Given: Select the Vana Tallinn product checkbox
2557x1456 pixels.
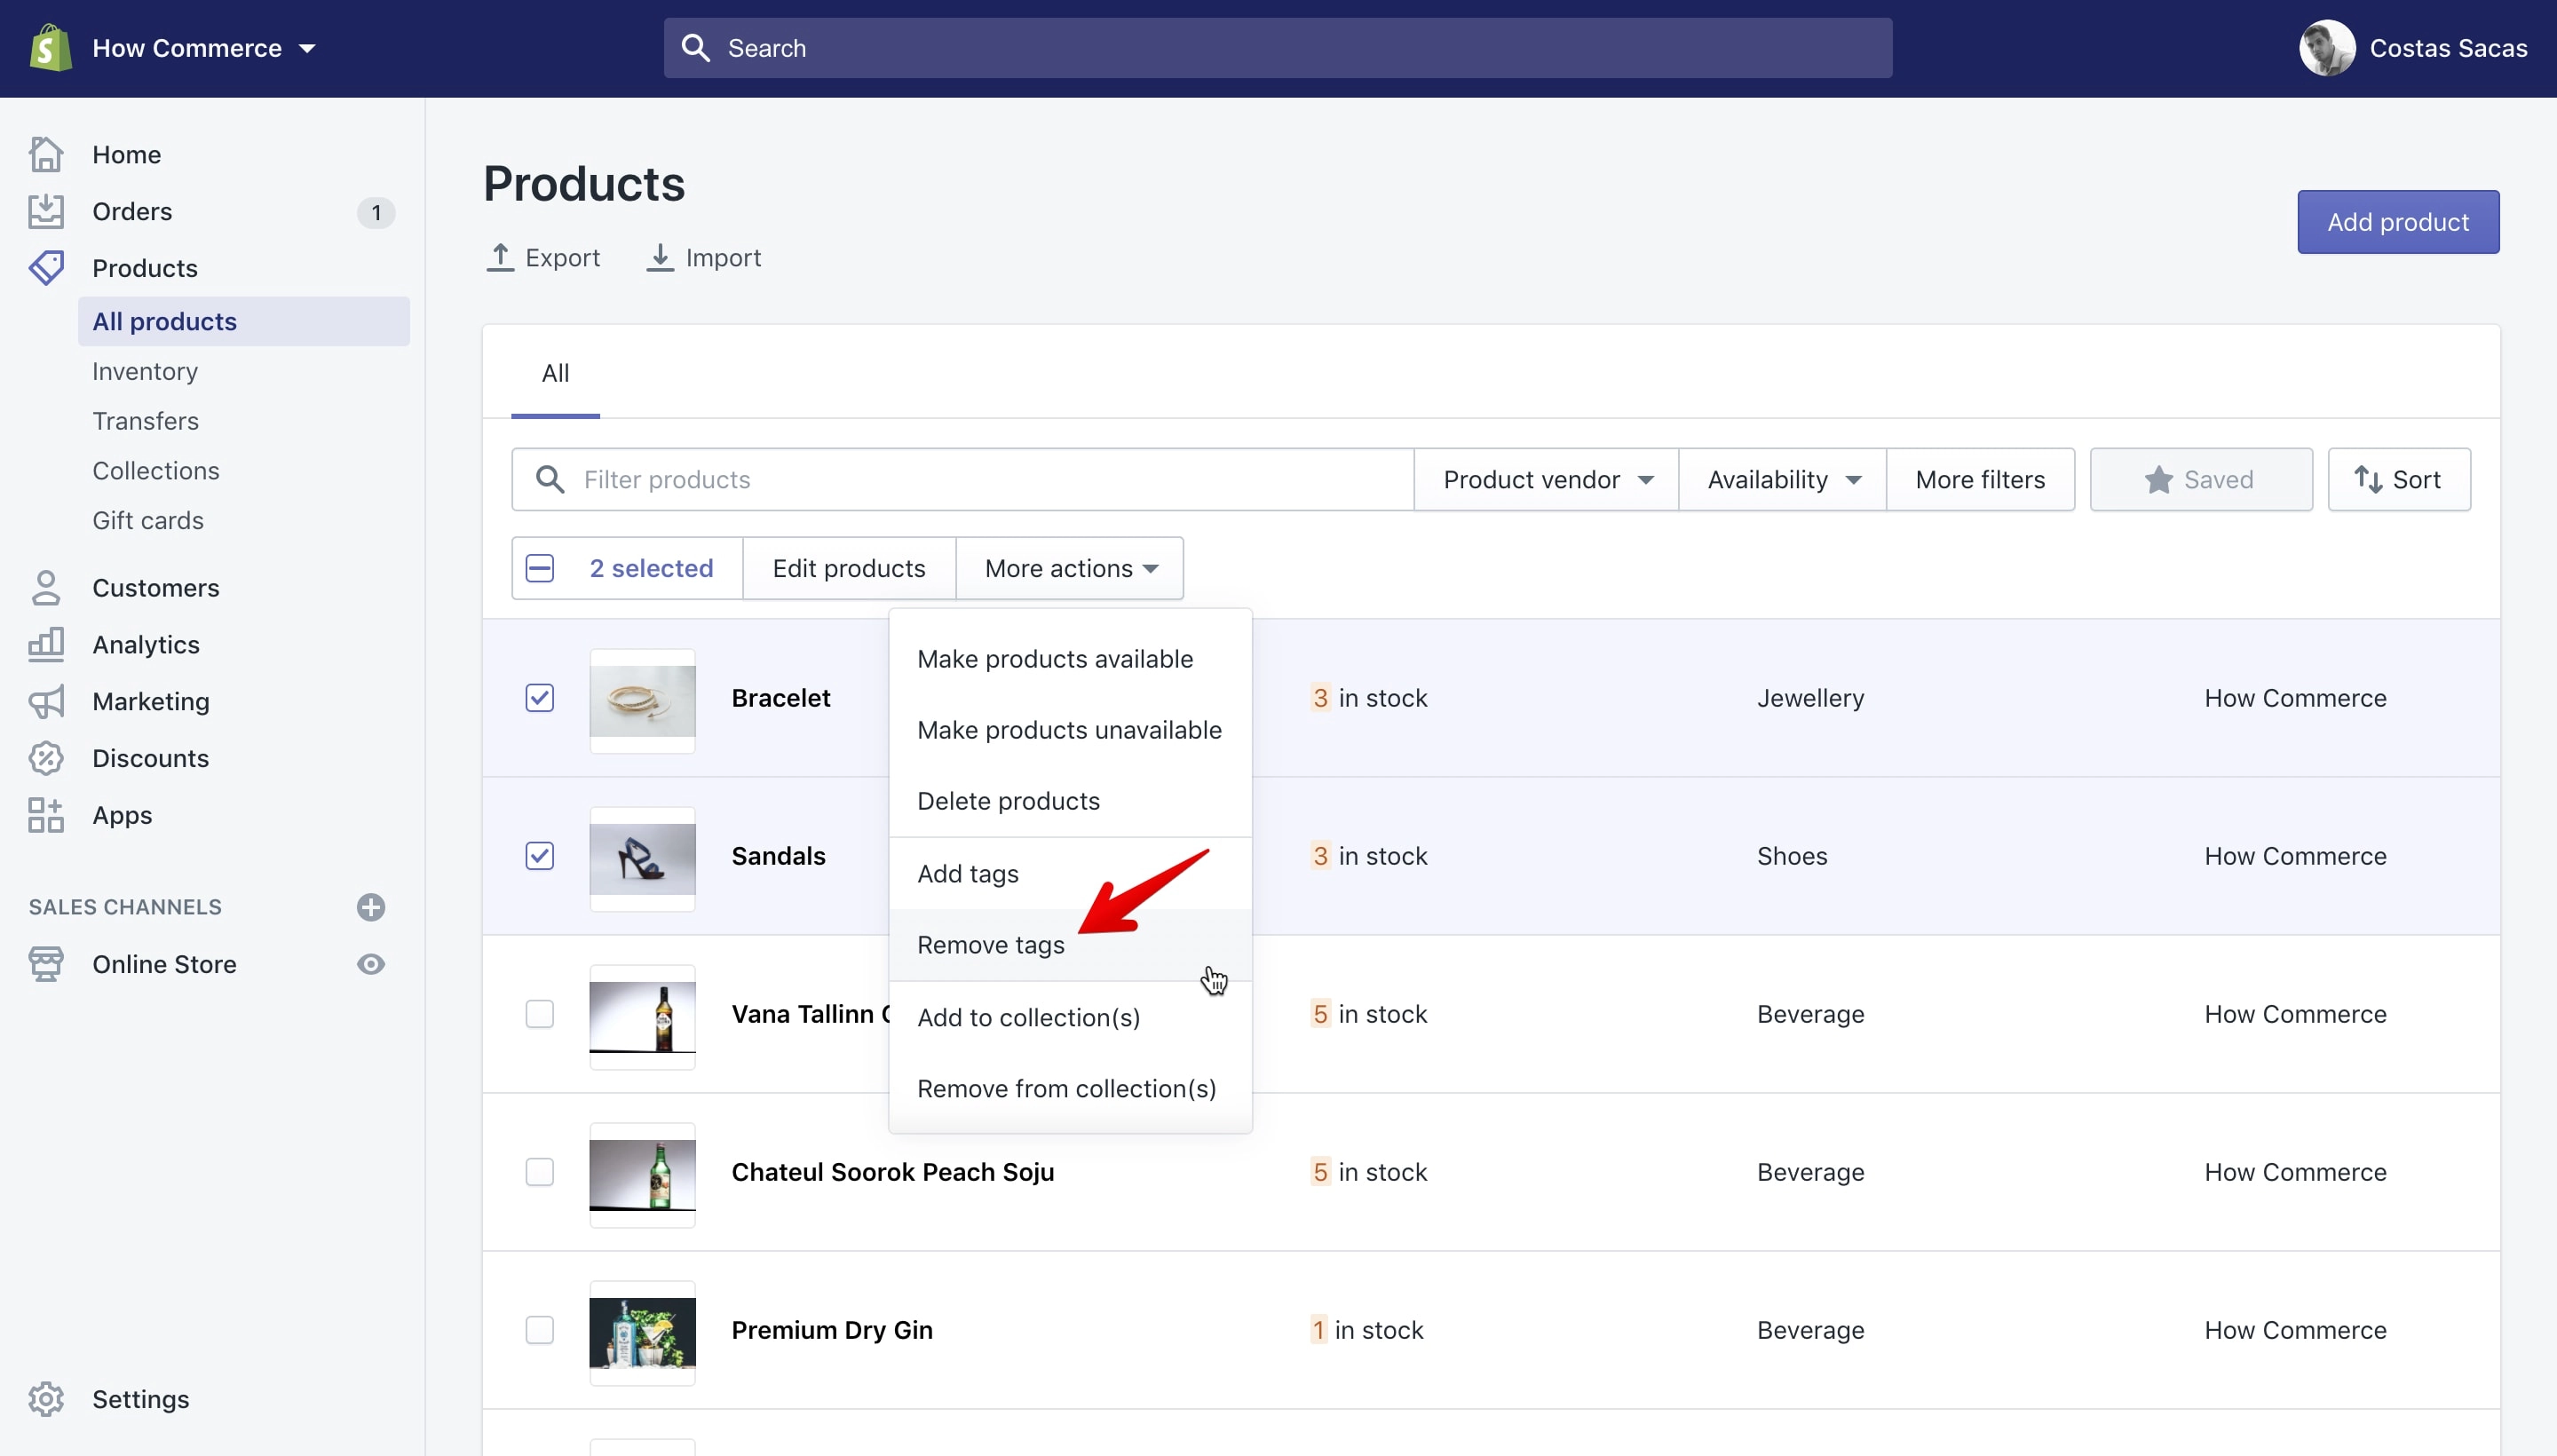Looking at the screenshot, I should tap(540, 1013).
